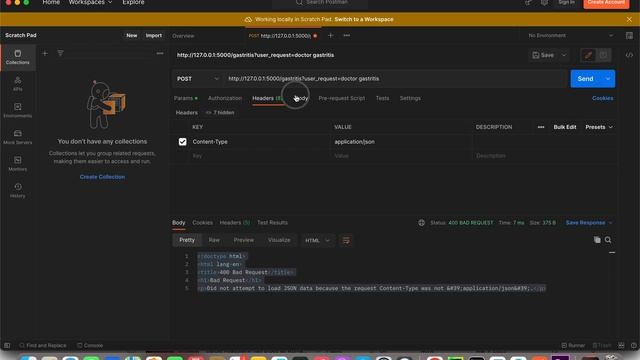Viewport: 640px width, 360px height.
Task: Open the Monitors sidebar panel
Action: tap(18, 164)
